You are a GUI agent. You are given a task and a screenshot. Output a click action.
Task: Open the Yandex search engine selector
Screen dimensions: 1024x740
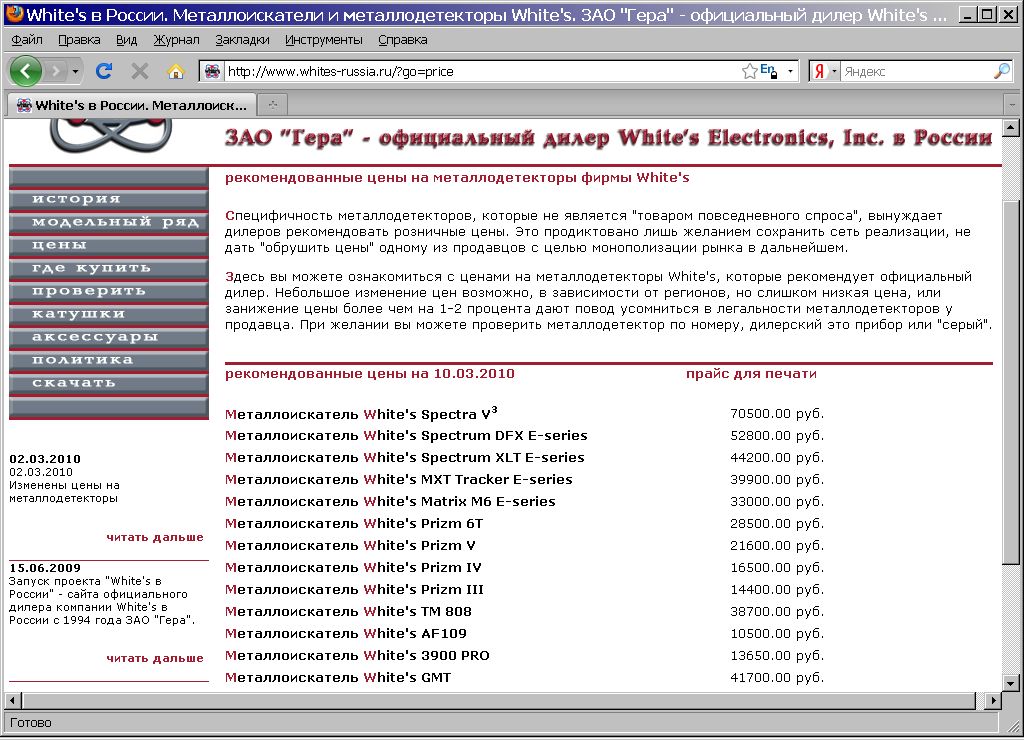click(x=825, y=71)
